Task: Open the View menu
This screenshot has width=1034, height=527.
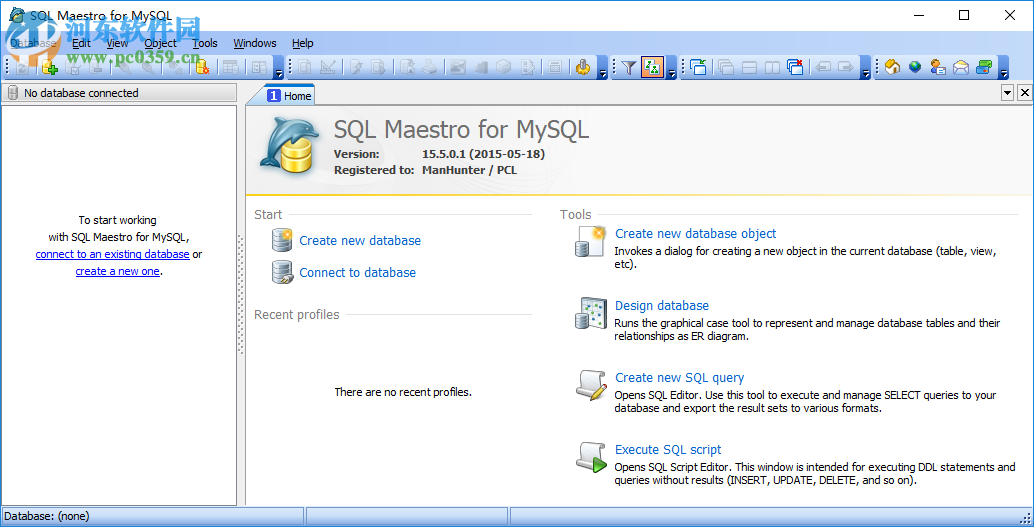Action: pos(117,43)
